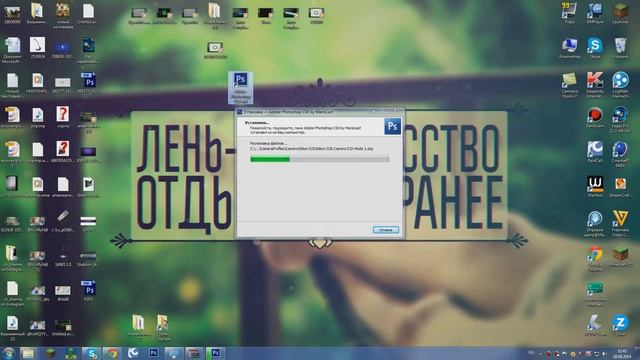The height and width of the screenshot is (360, 640).
Task: Open the Computer desktop icon
Action: click(569, 48)
